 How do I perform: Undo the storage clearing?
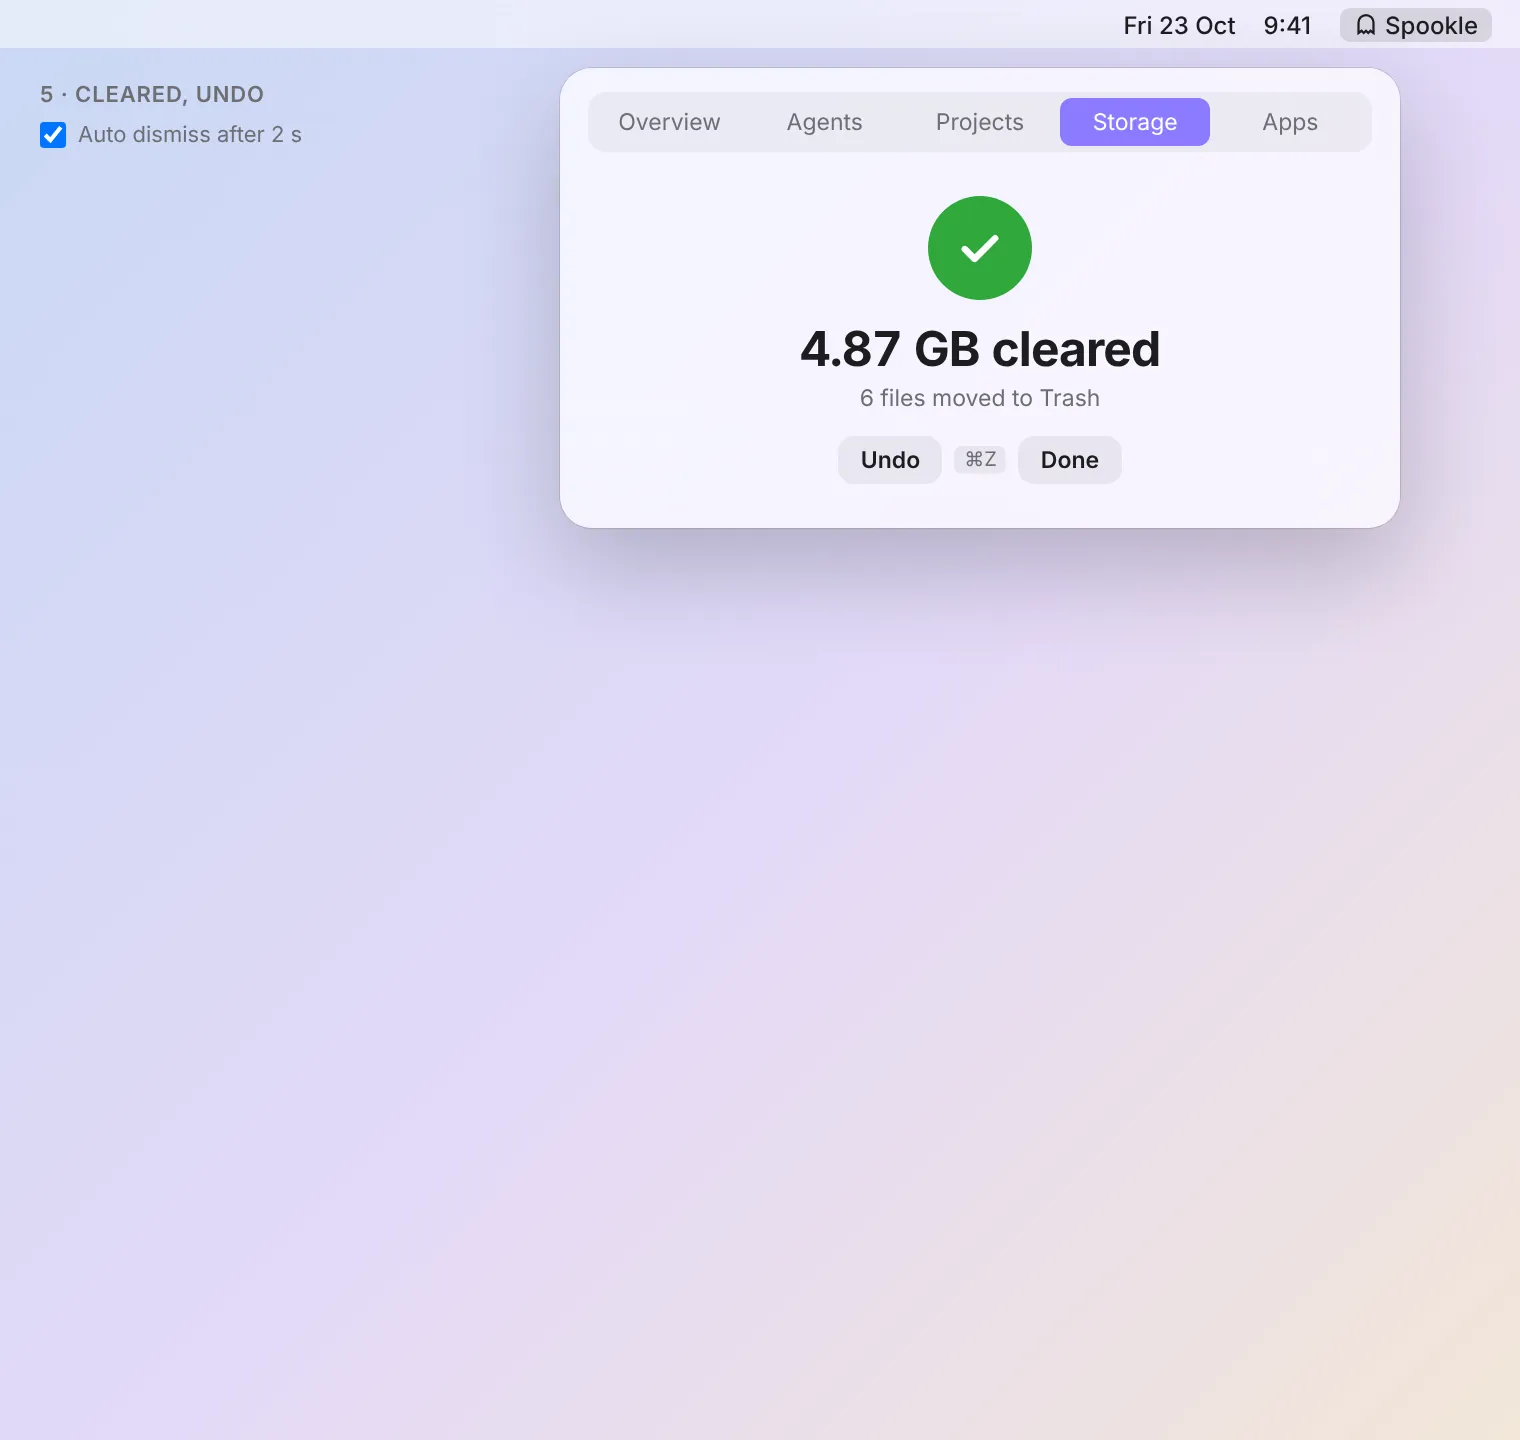pyautogui.click(x=890, y=460)
